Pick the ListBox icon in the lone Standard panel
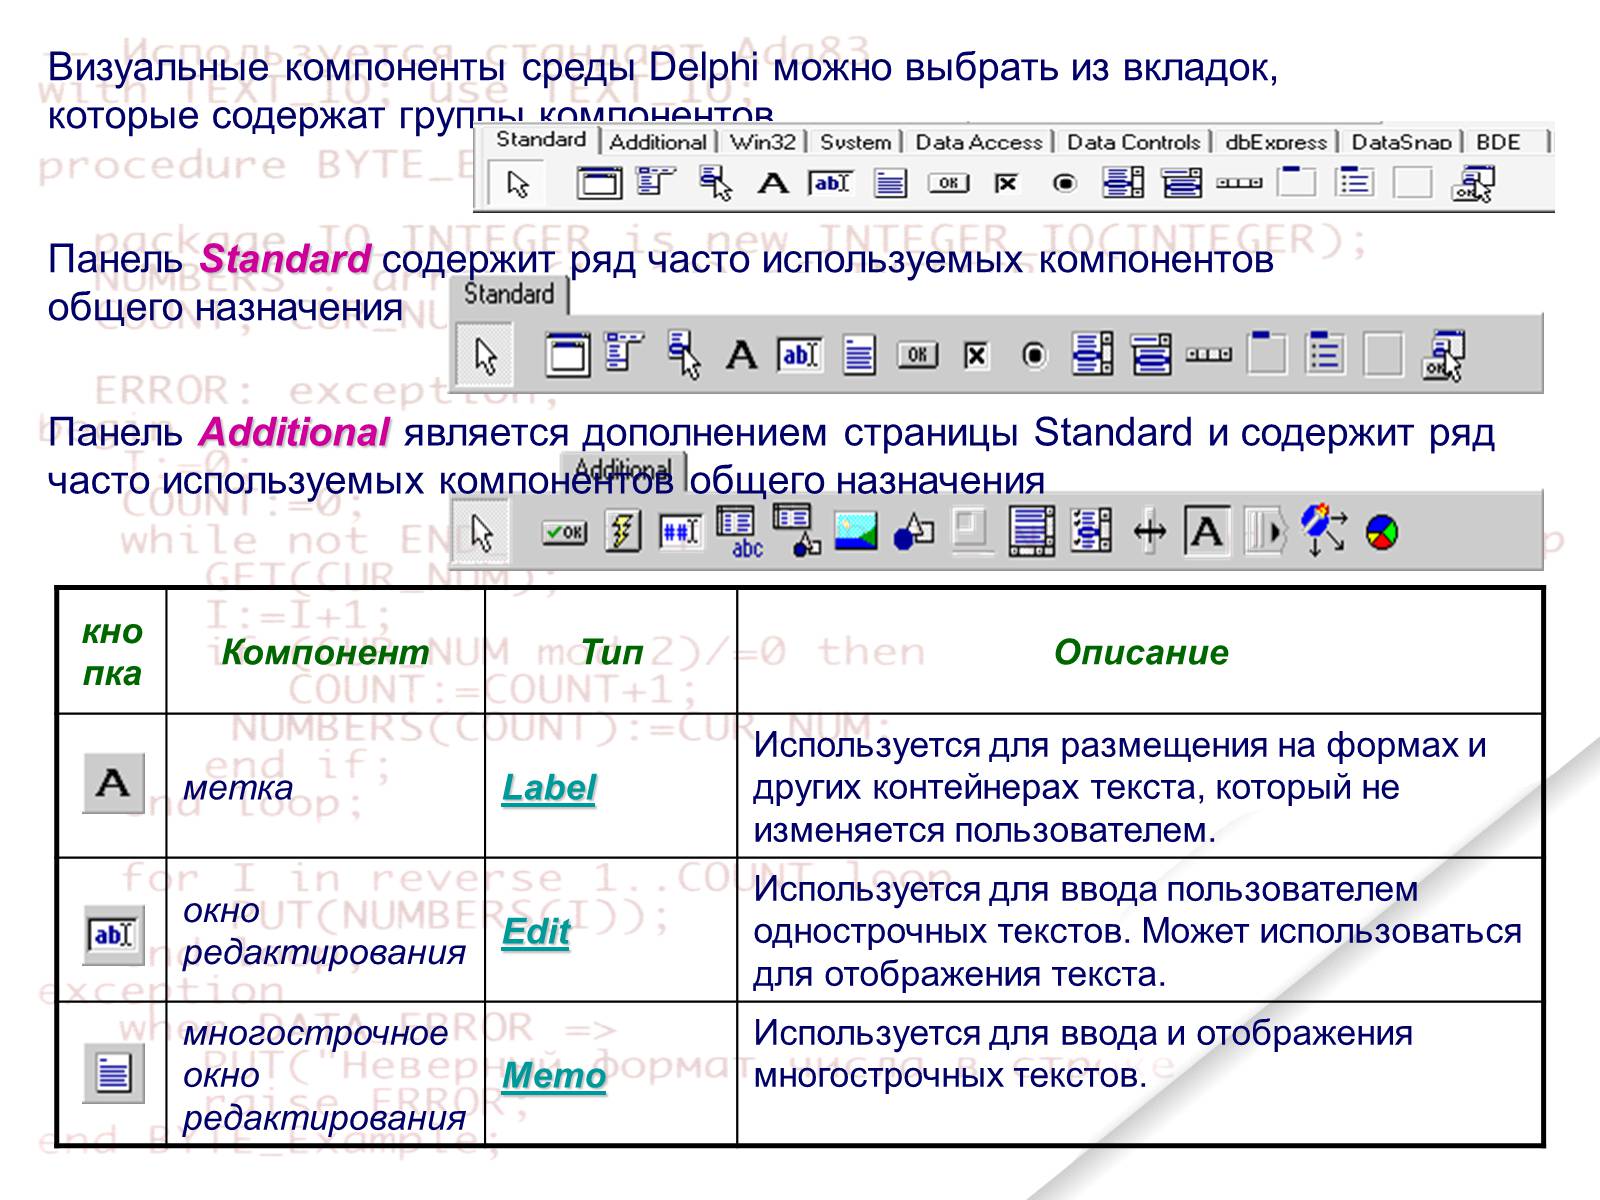 [x=1092, y=355]
